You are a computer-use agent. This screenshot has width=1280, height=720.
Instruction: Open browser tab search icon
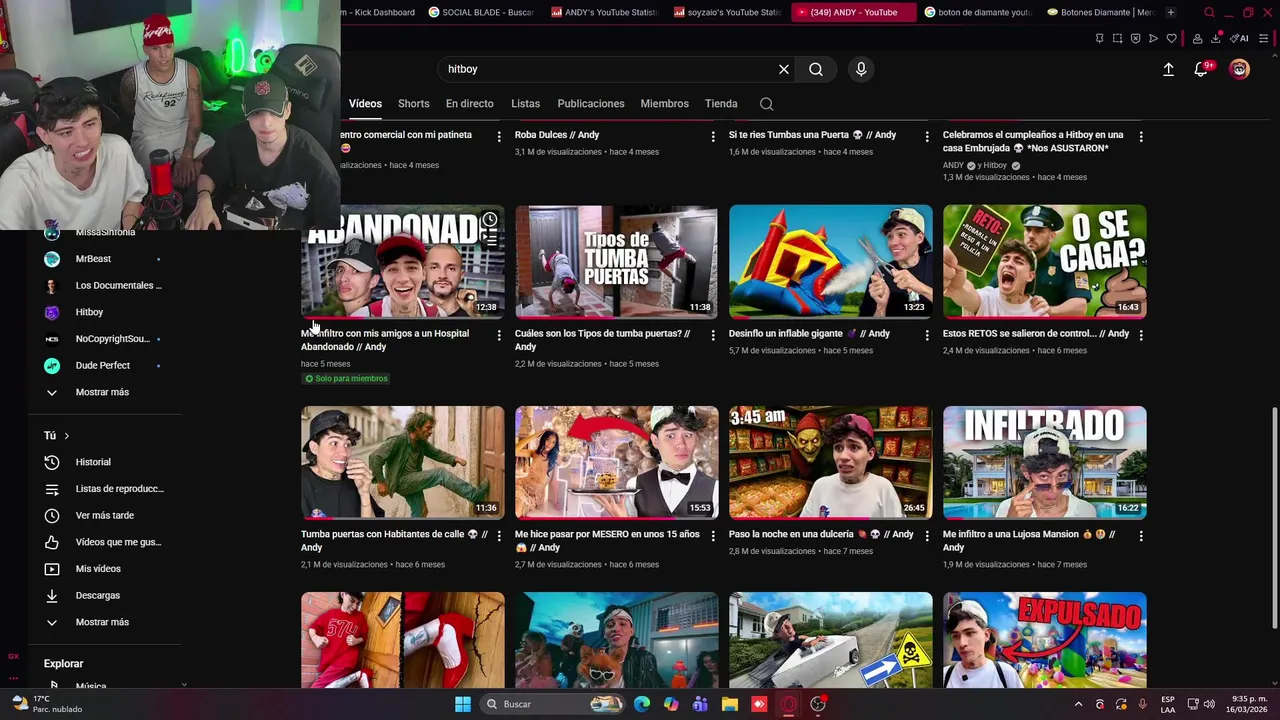[x=1209, y=12]
